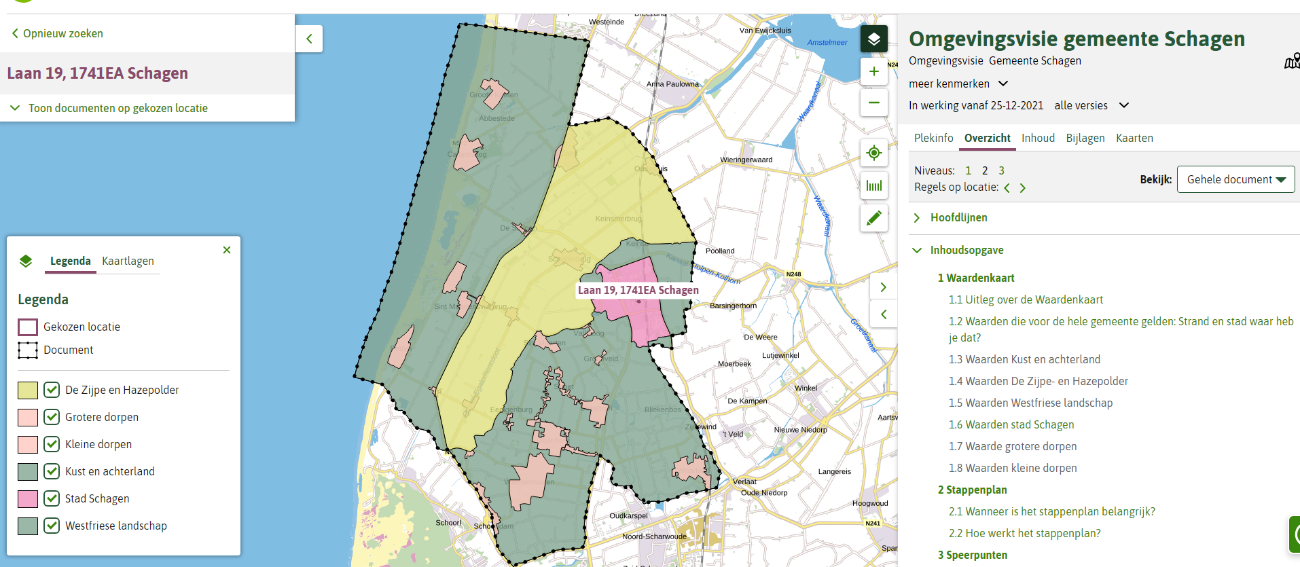Viewport: 1300px width, 567px height.
Task: Open the green help button at screen edge
Action: pos(1293,535)
